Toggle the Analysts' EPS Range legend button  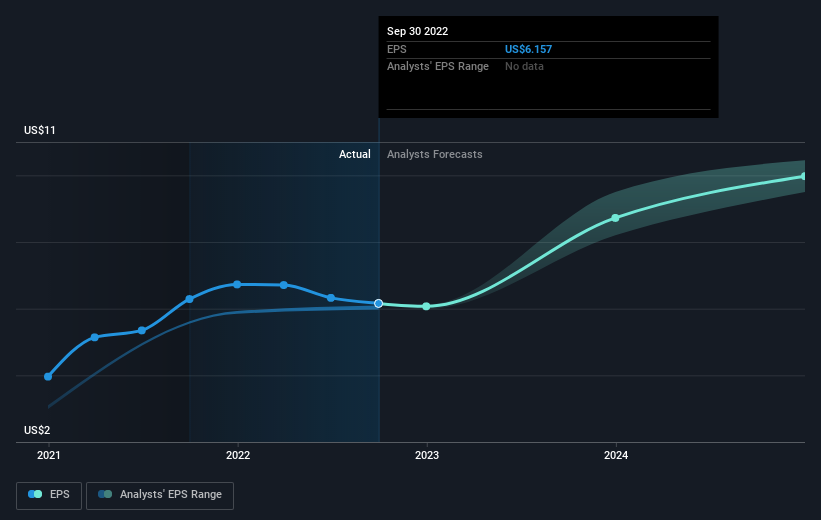tap(160, 495)
